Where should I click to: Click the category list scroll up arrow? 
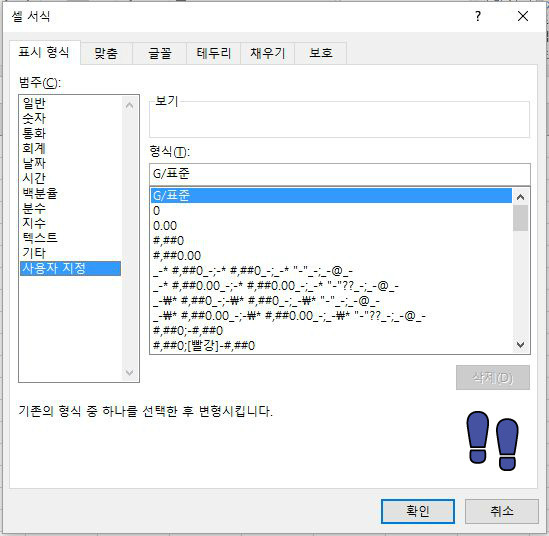(x=130, y=105)
